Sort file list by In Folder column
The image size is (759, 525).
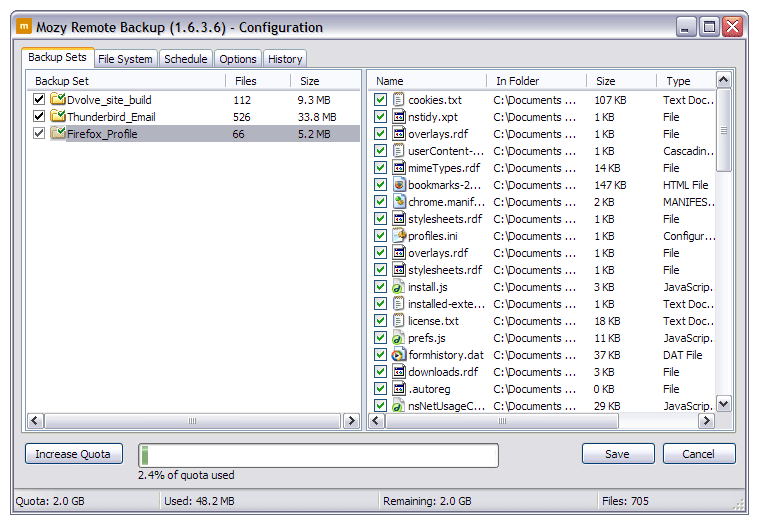point(537,81)
